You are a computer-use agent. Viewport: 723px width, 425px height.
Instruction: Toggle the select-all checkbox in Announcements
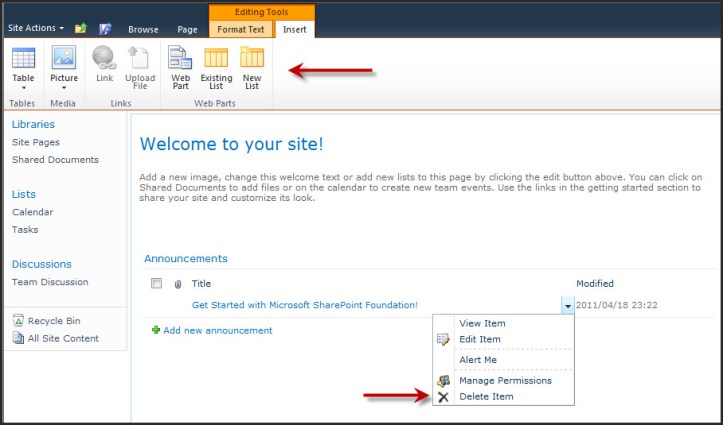pyautogui.click(x=156, y=284)
